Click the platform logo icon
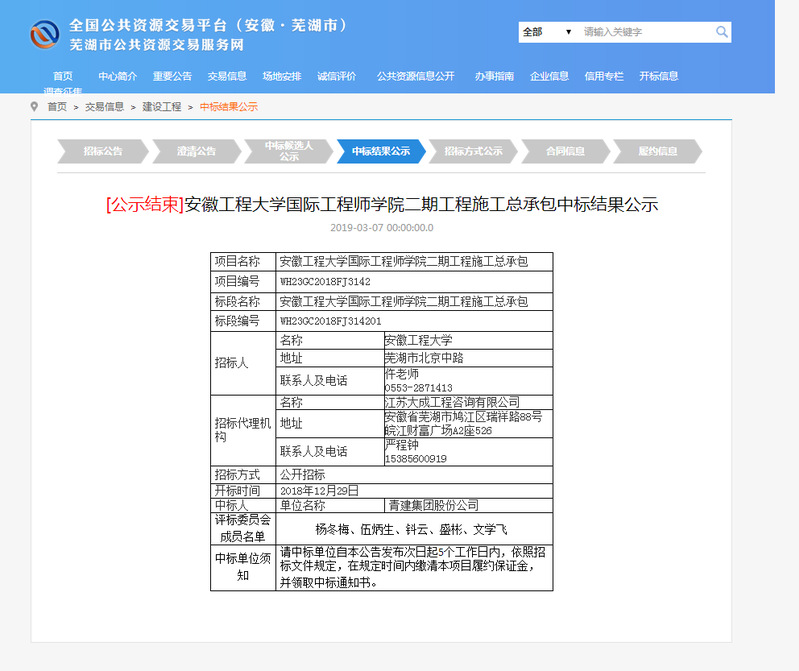799x671 pixels. 45,34
